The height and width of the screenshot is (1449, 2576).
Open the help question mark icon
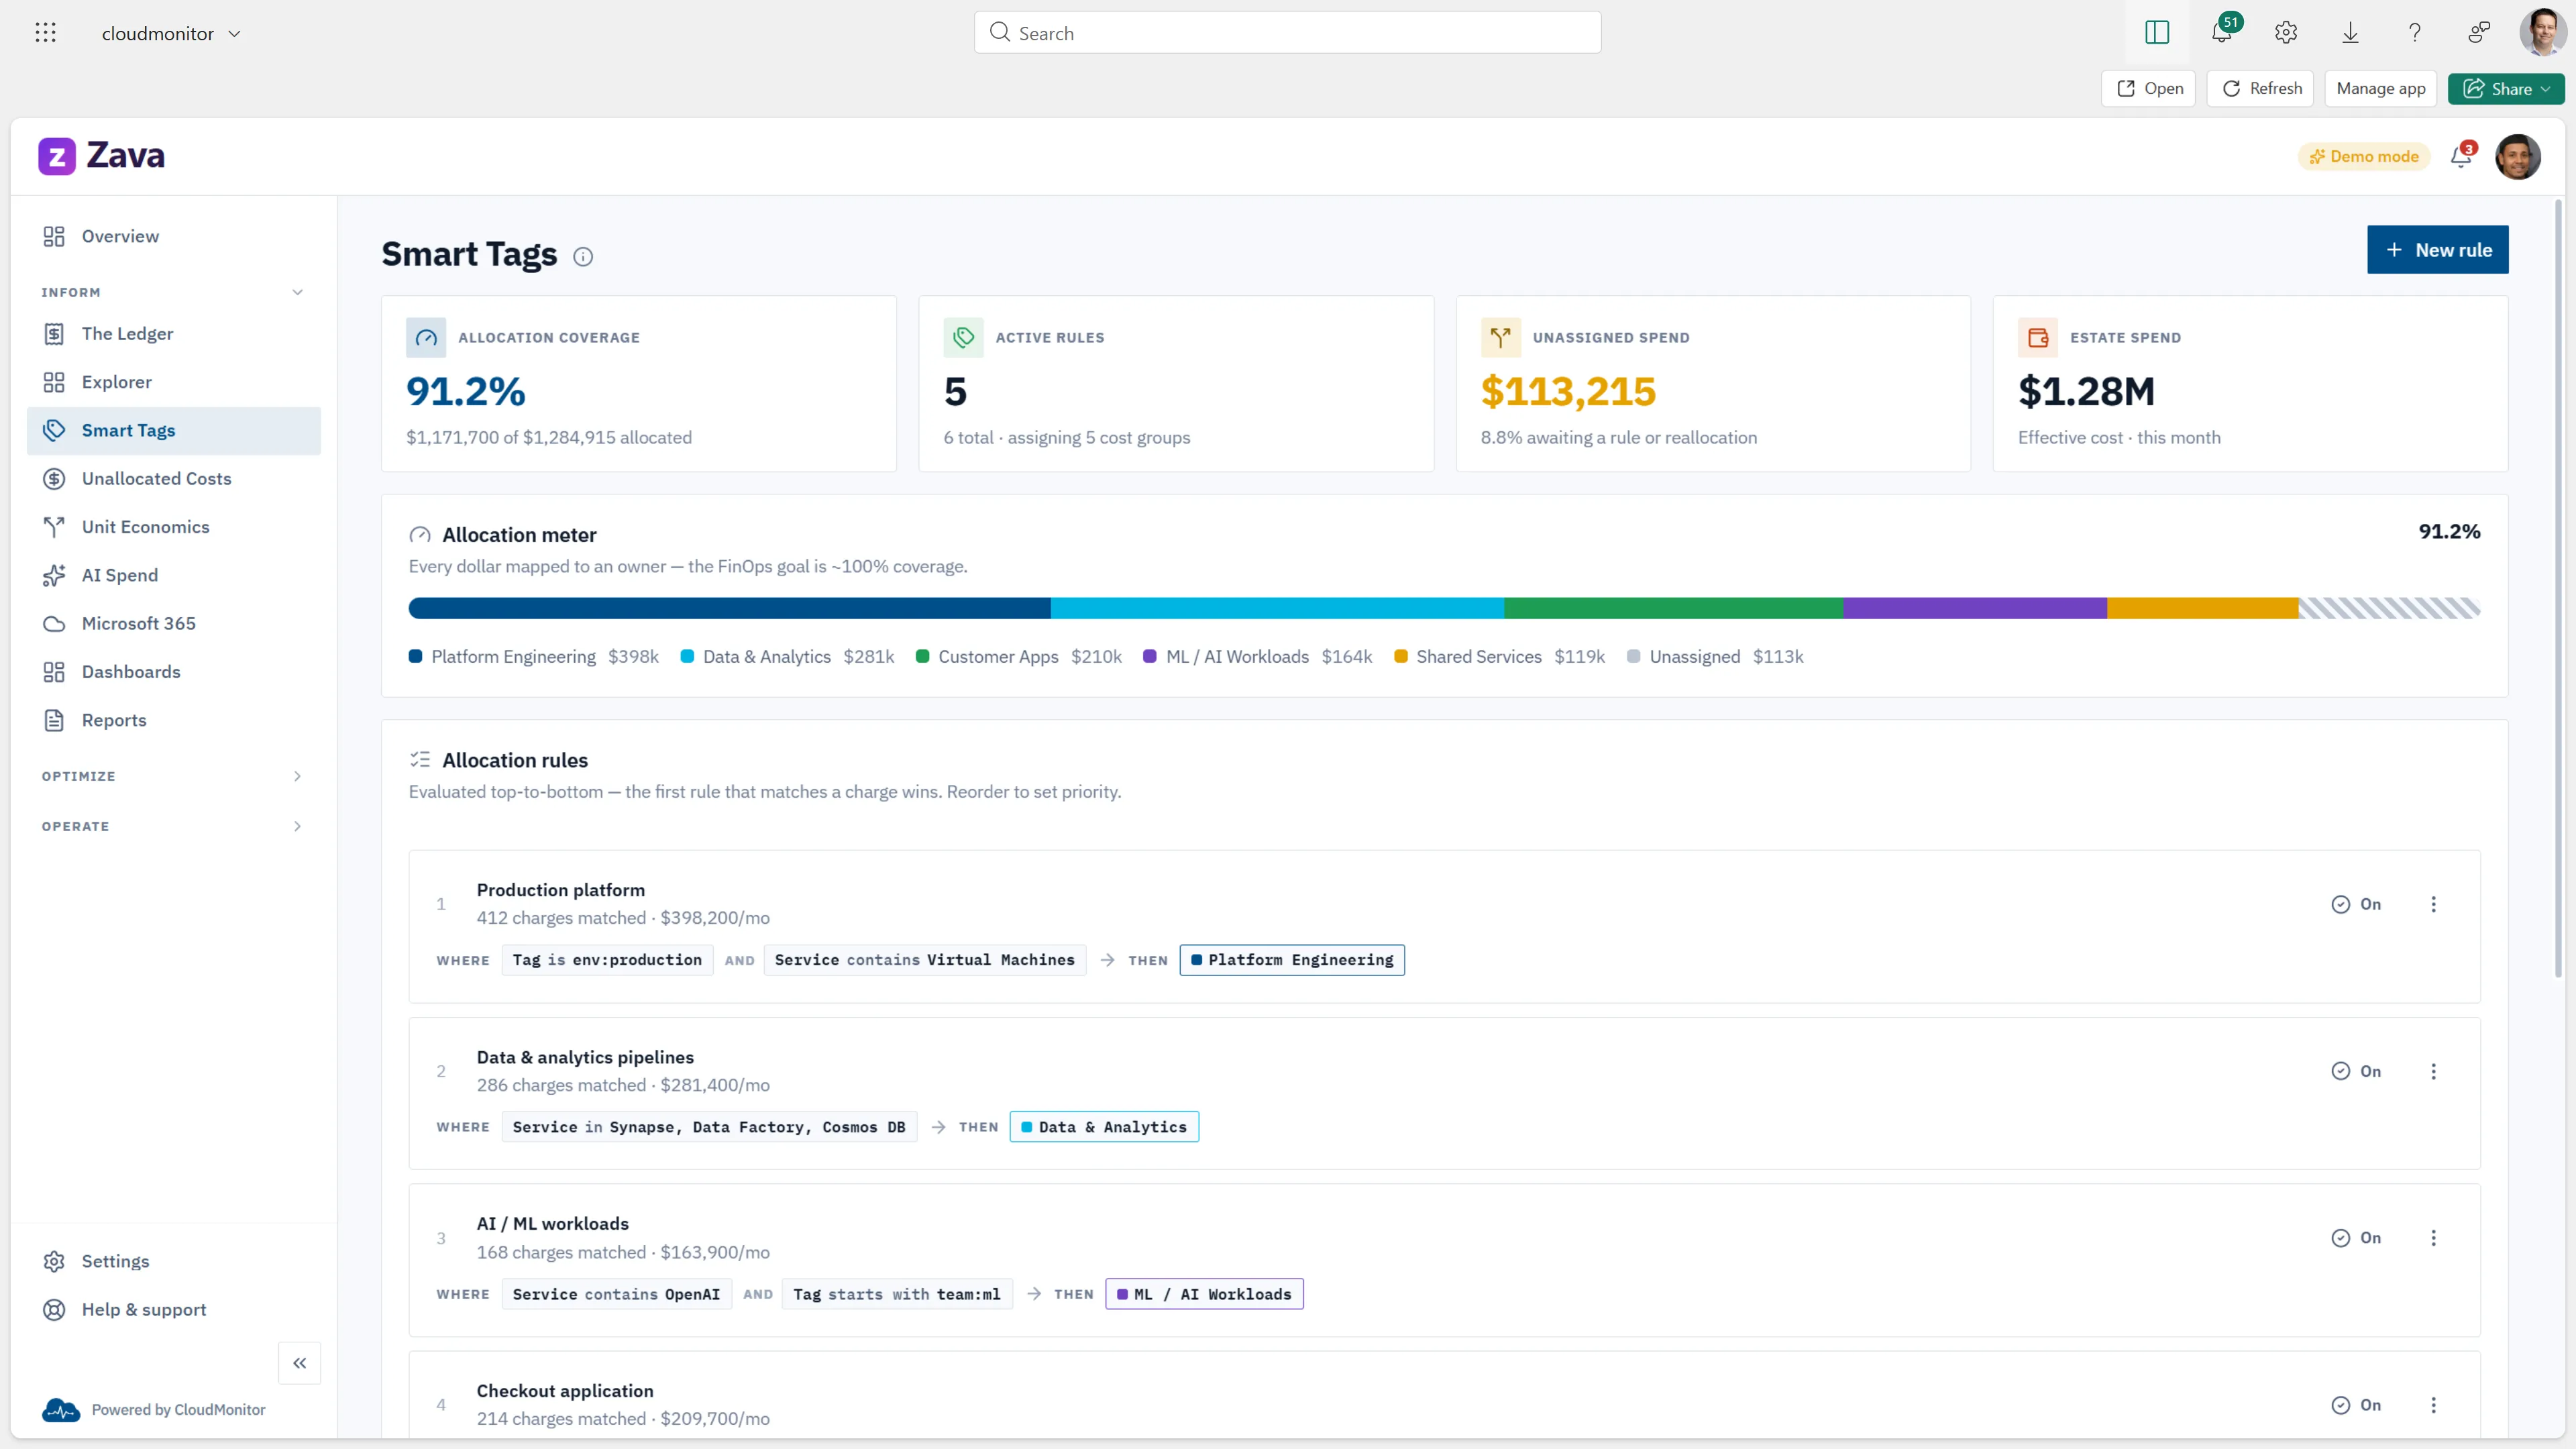point(2415,33)
